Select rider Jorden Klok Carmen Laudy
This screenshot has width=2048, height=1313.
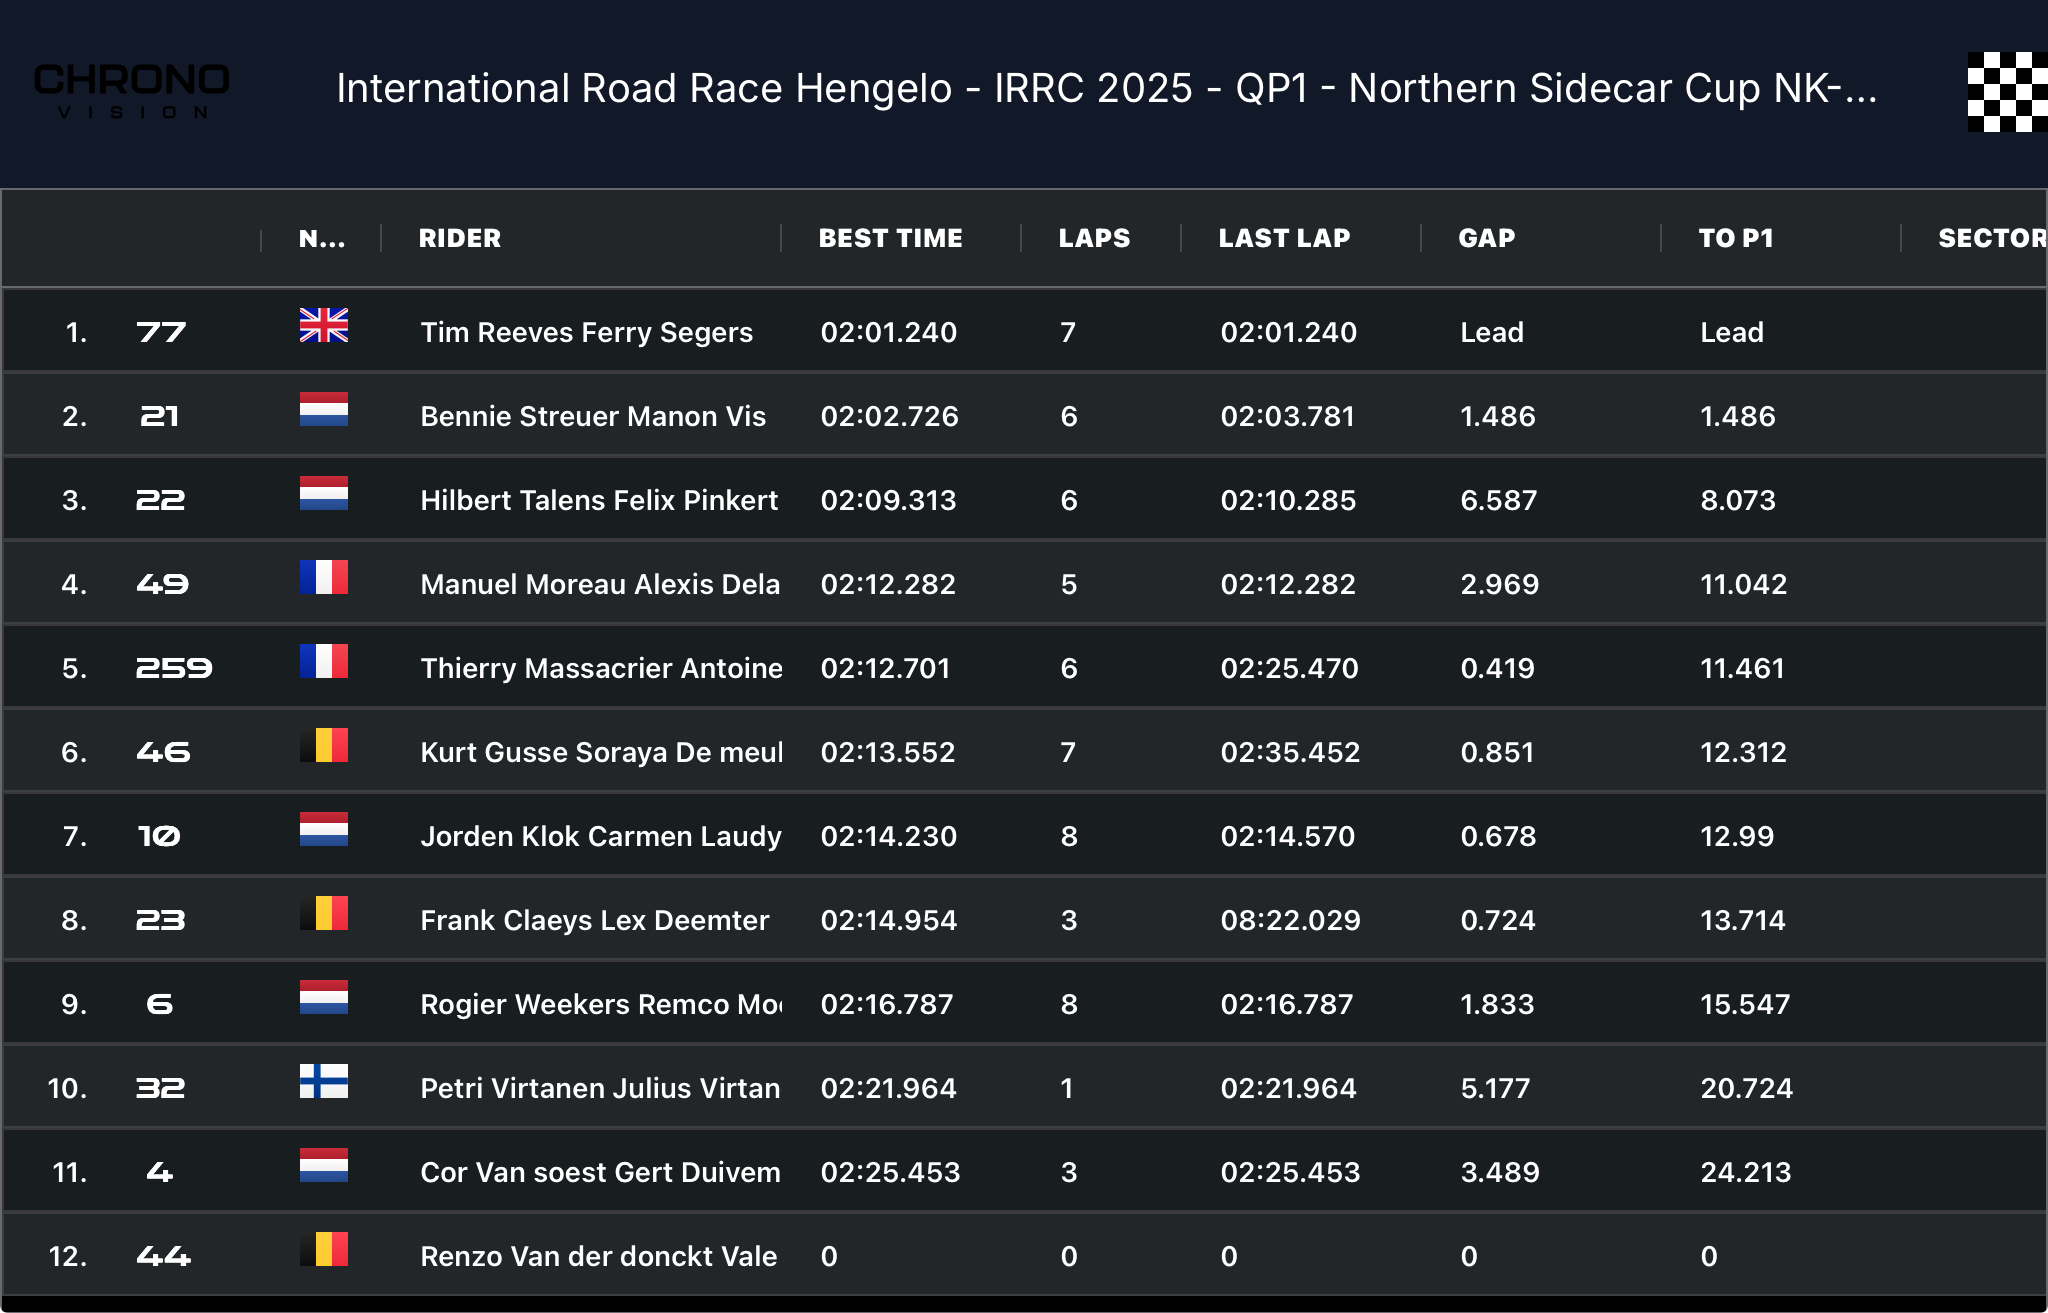click(600, 836)
